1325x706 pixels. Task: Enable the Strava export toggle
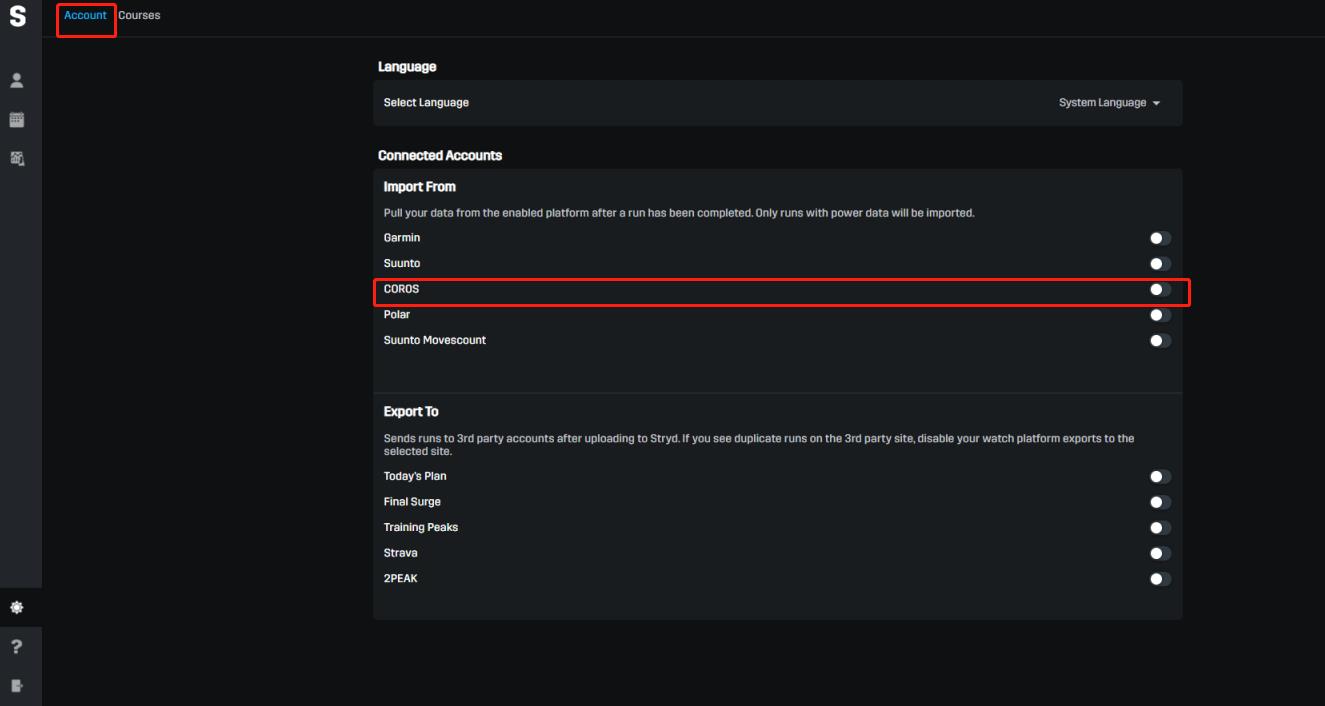coord(1159,553)
